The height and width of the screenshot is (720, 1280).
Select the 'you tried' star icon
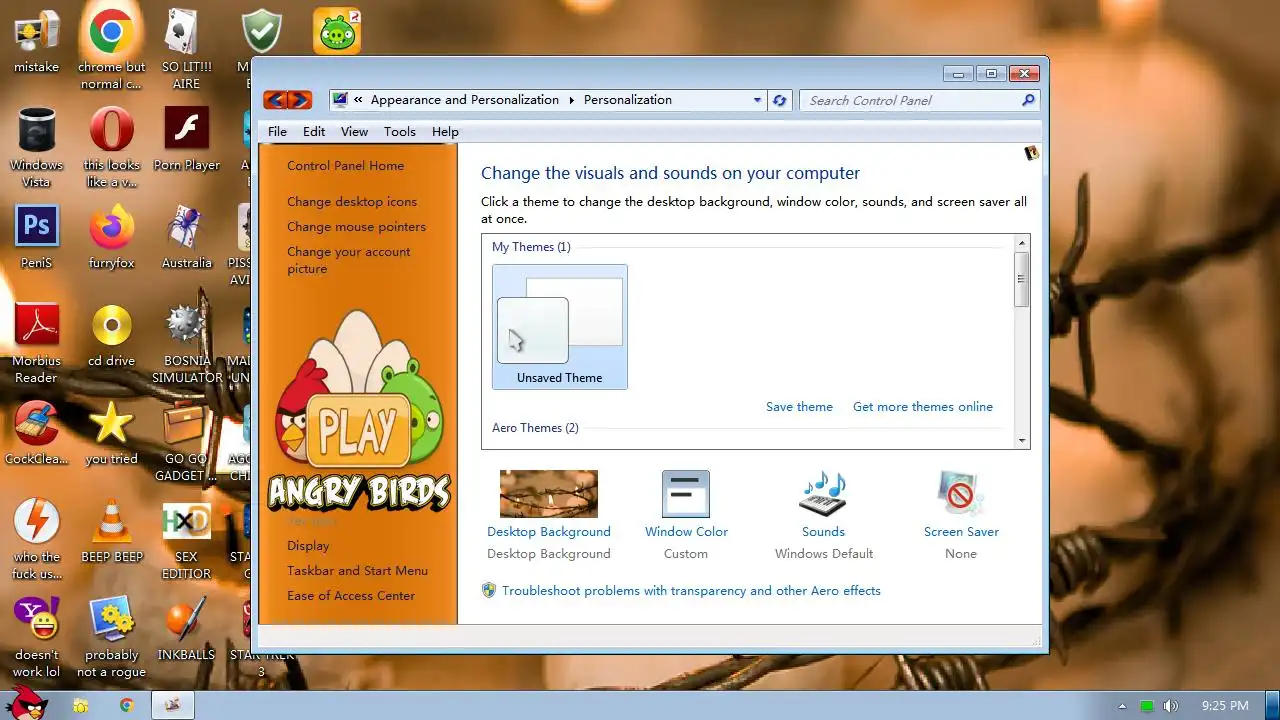[x=111, y=434]
